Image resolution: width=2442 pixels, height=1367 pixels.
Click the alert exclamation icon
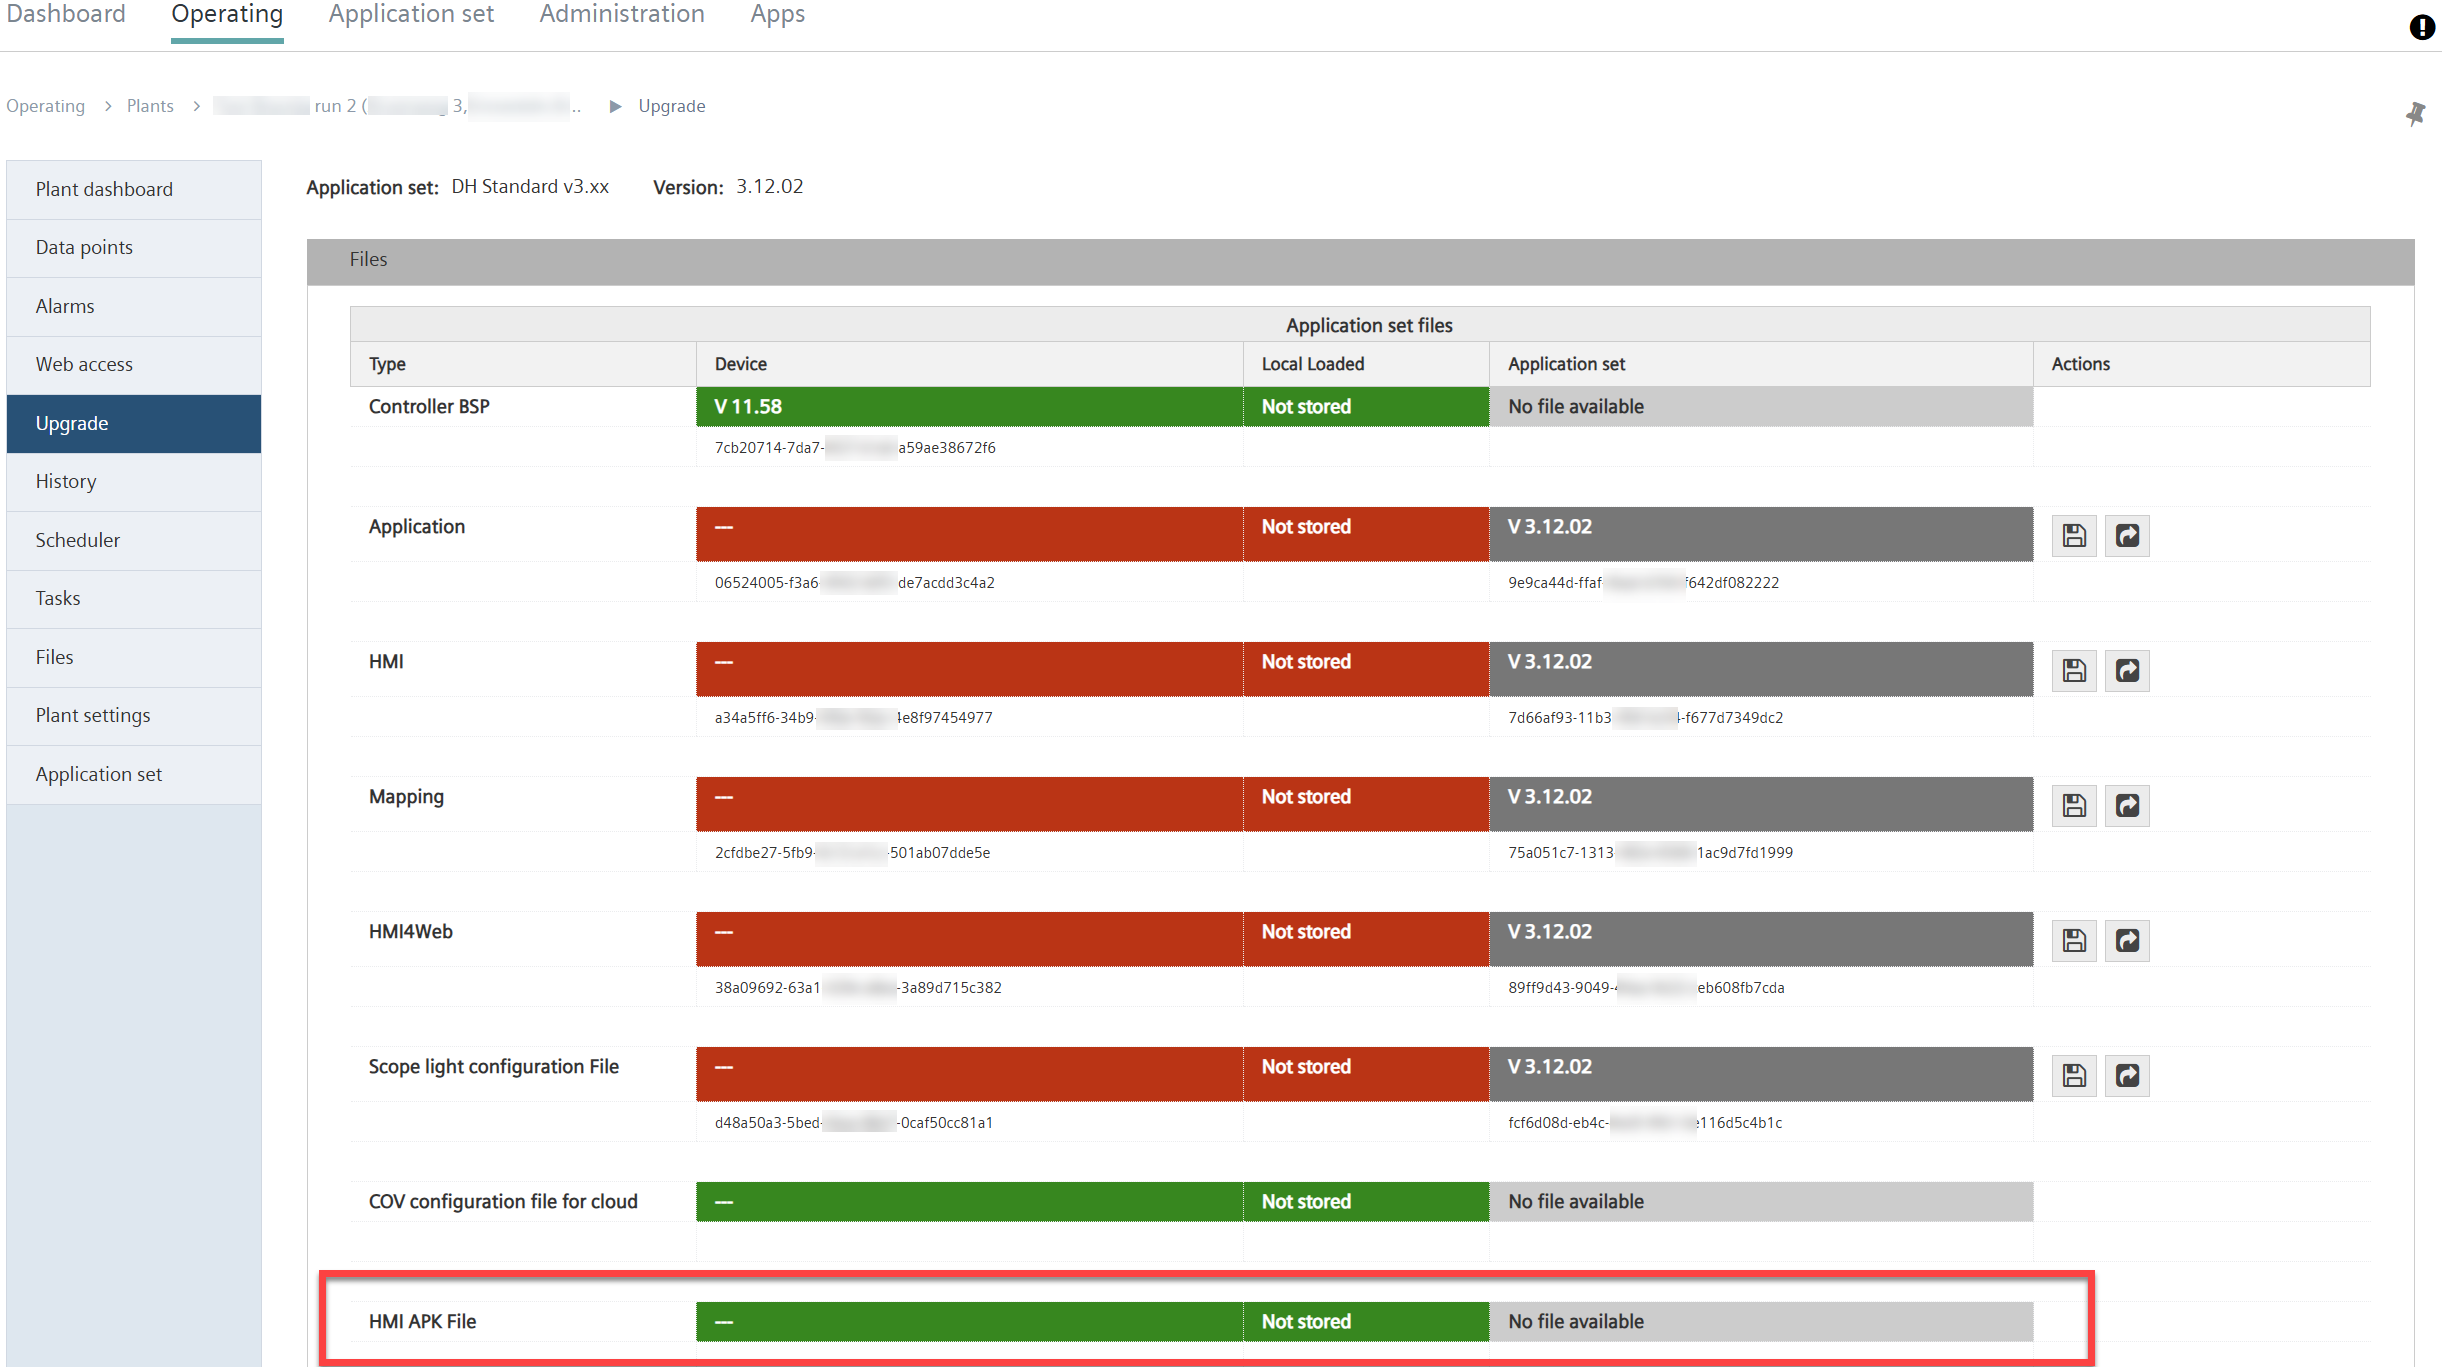(2421, 27)
